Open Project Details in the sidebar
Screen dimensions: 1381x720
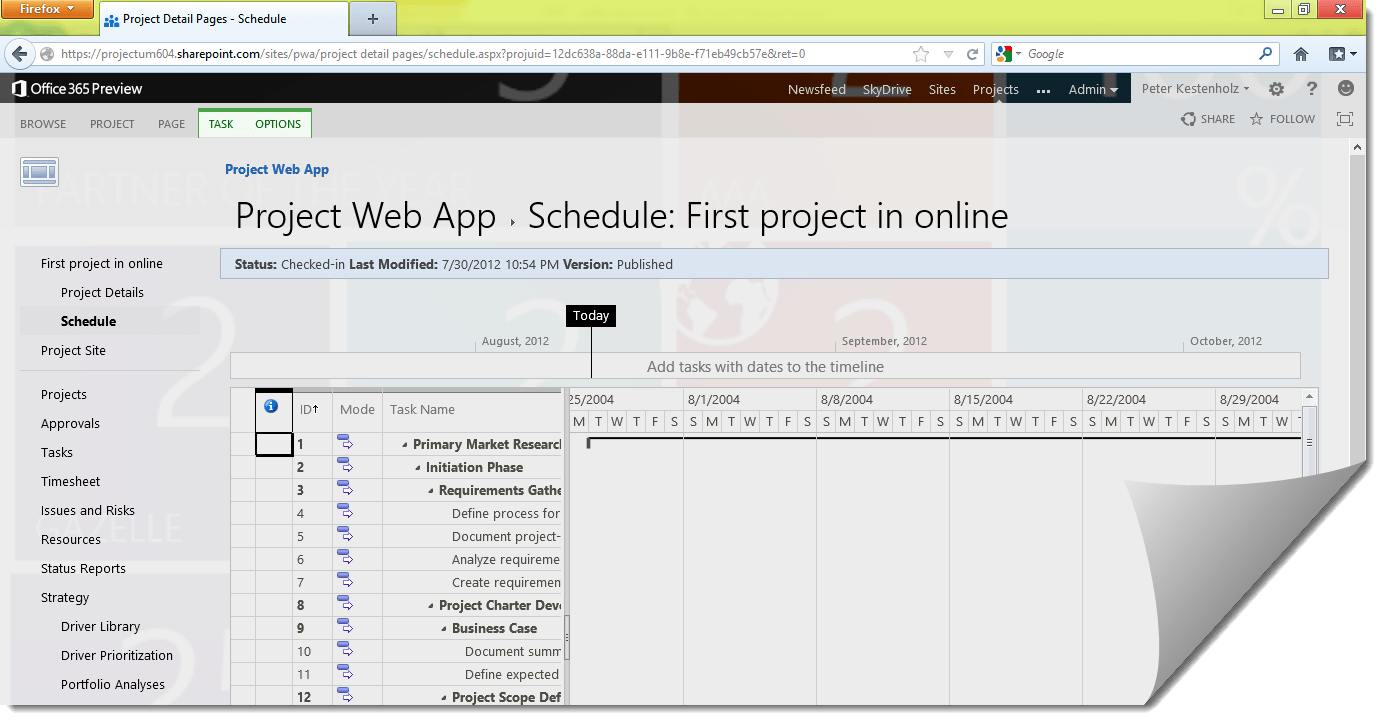[102, 293]
